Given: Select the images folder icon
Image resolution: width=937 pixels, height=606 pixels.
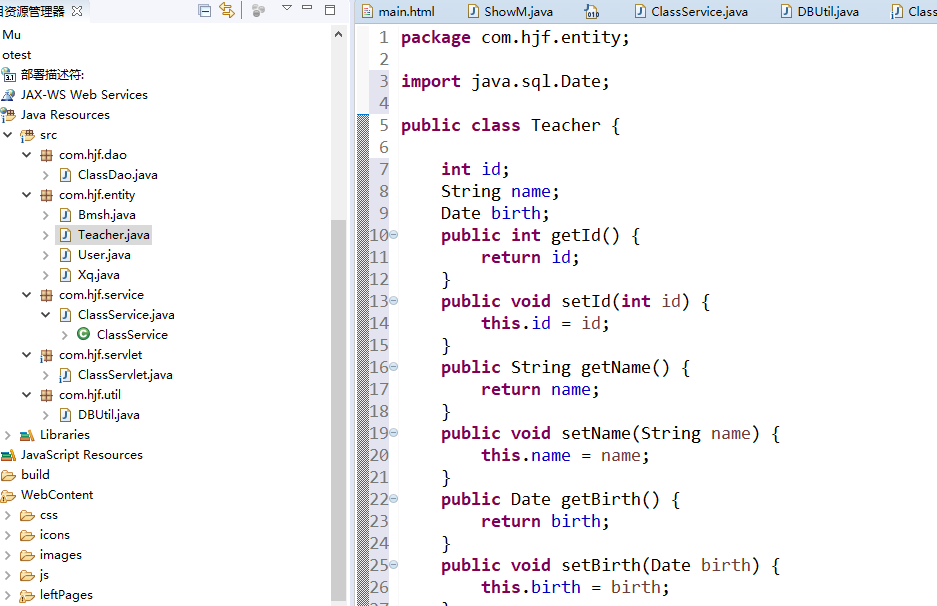Looking at the screenshot, I should [x=27, y=555].
